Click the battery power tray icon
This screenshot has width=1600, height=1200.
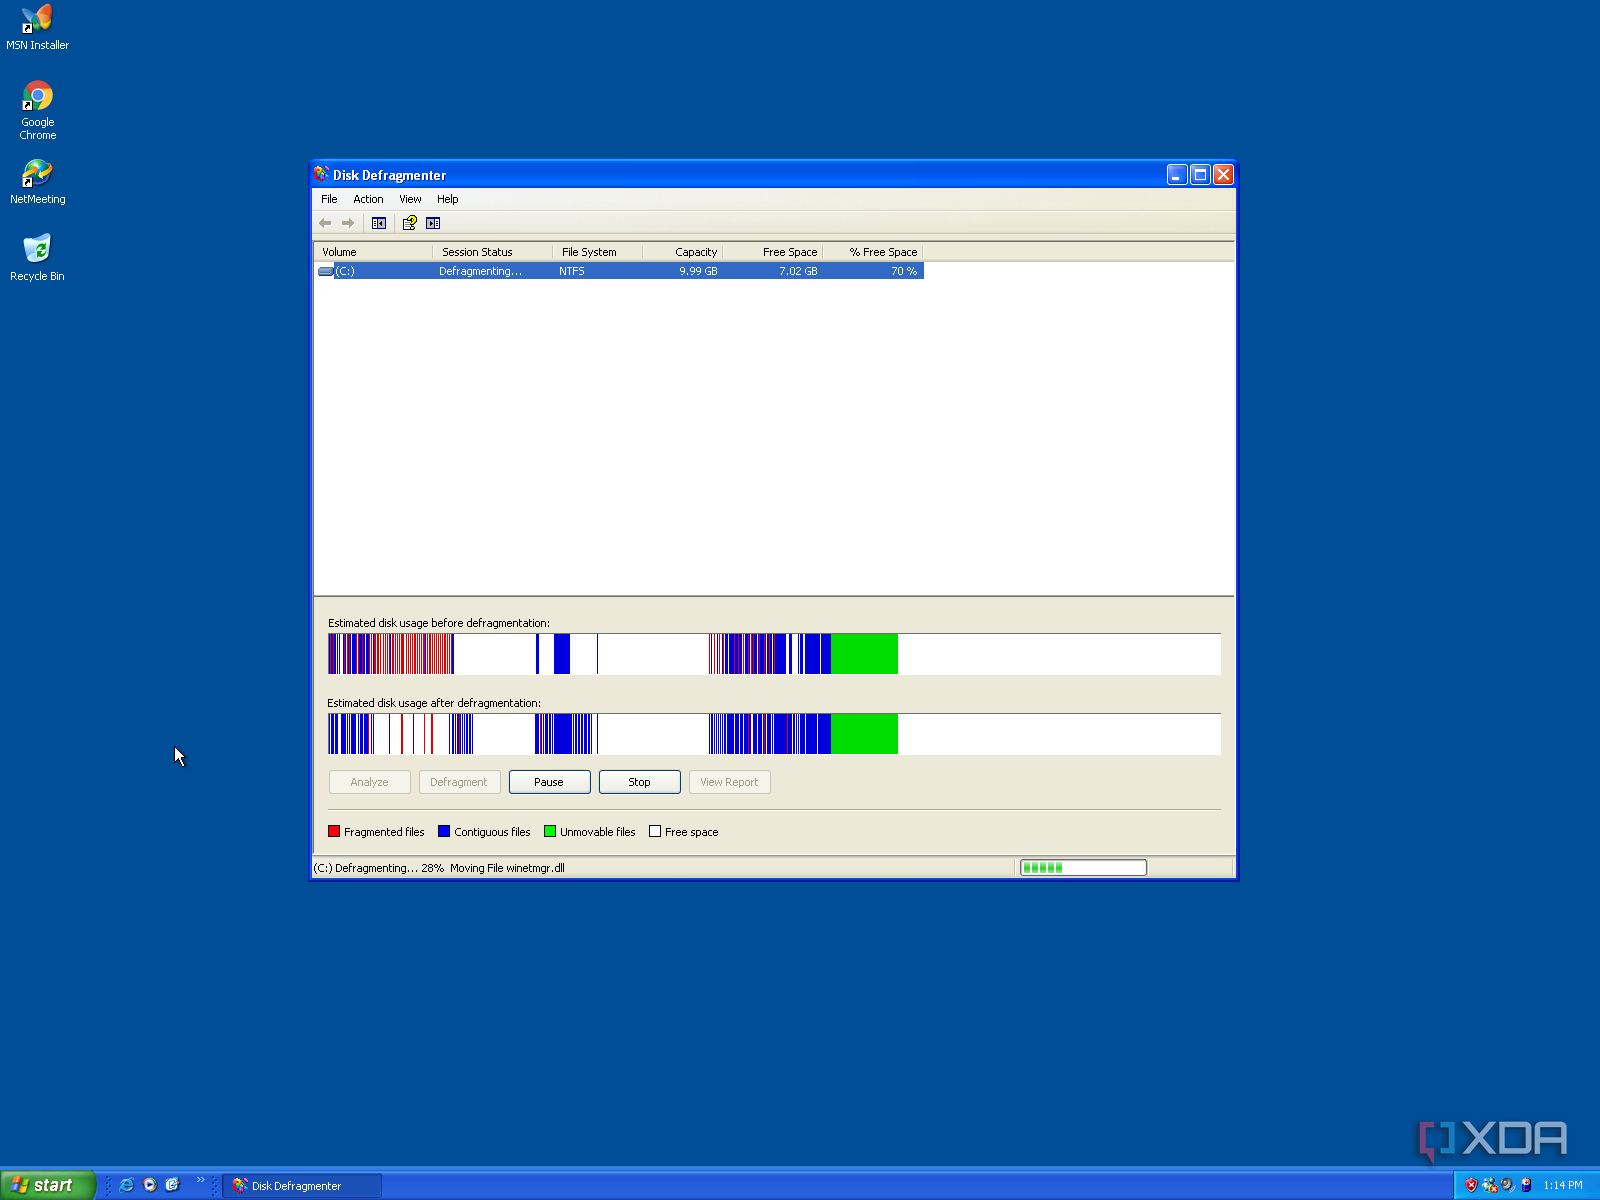(1526, 1185)
